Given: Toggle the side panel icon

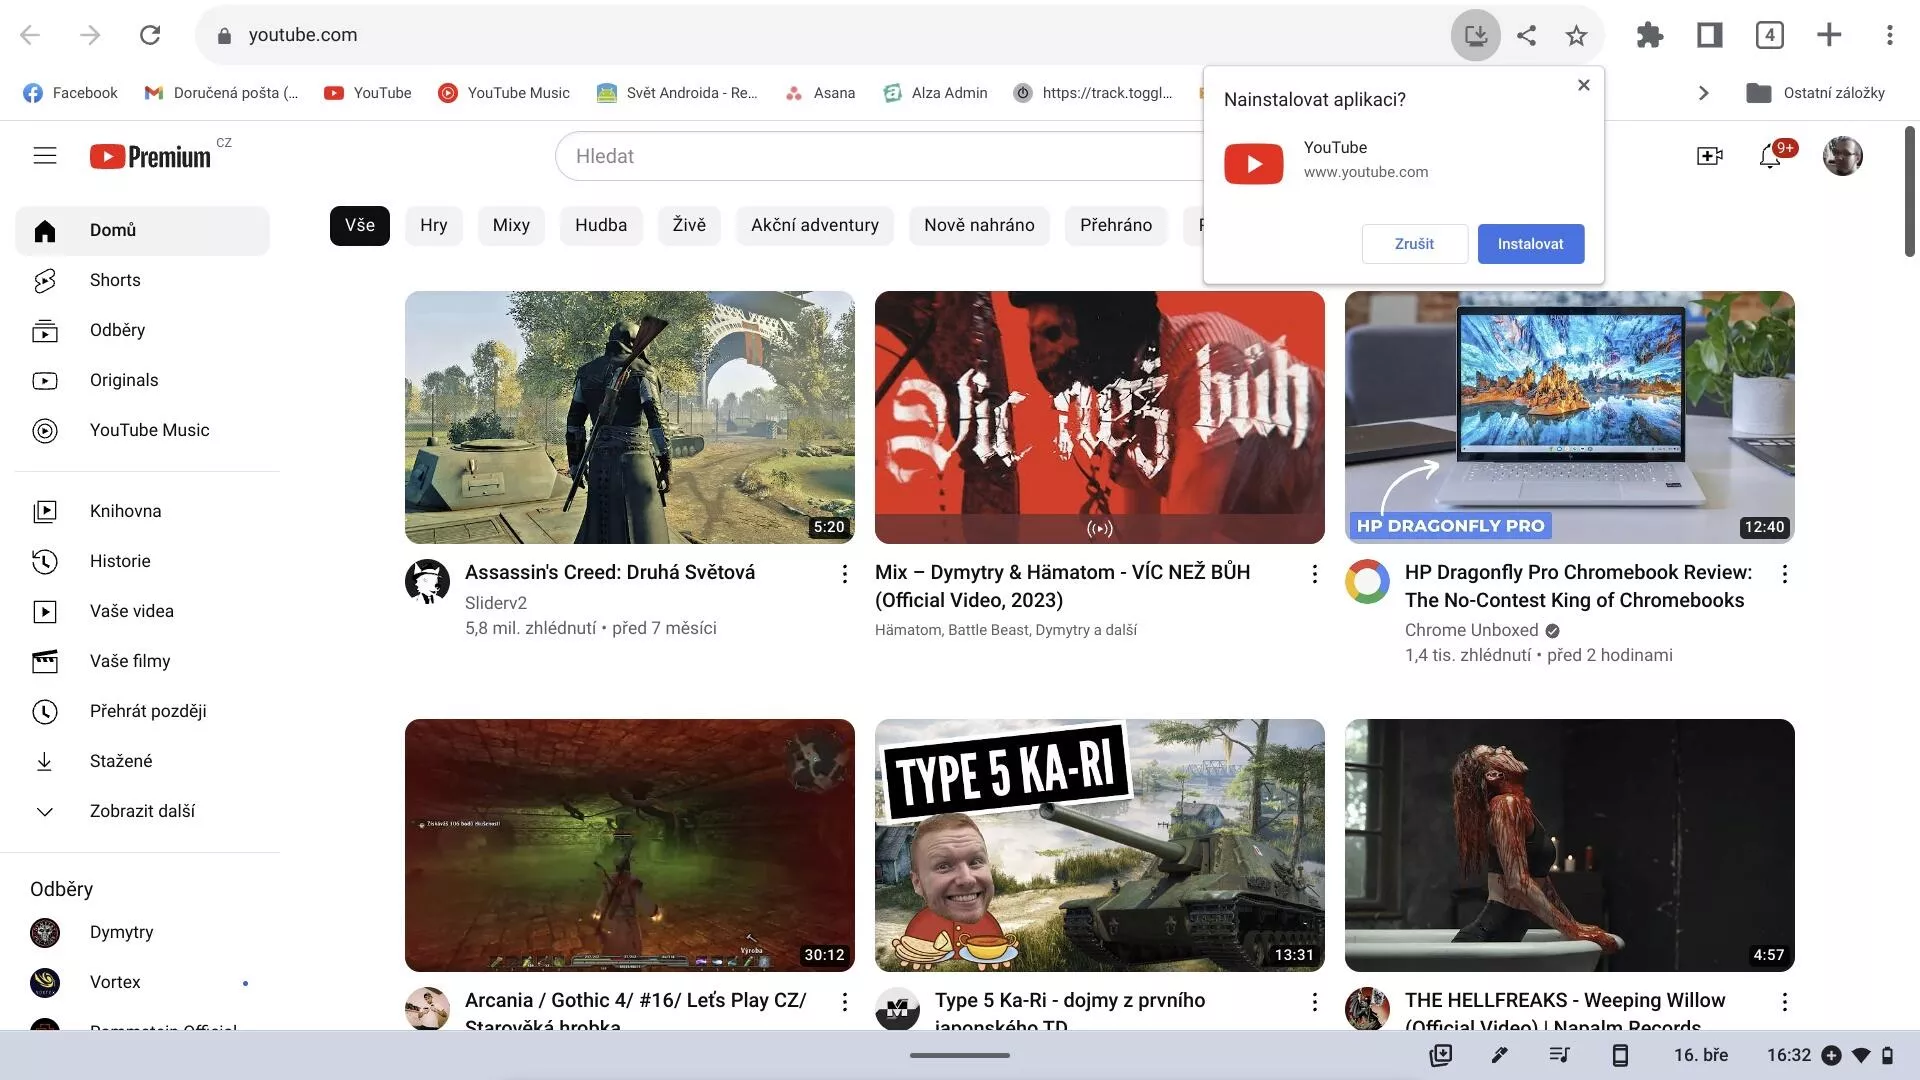Looking at the screenshot, I should pos(1710,35).
